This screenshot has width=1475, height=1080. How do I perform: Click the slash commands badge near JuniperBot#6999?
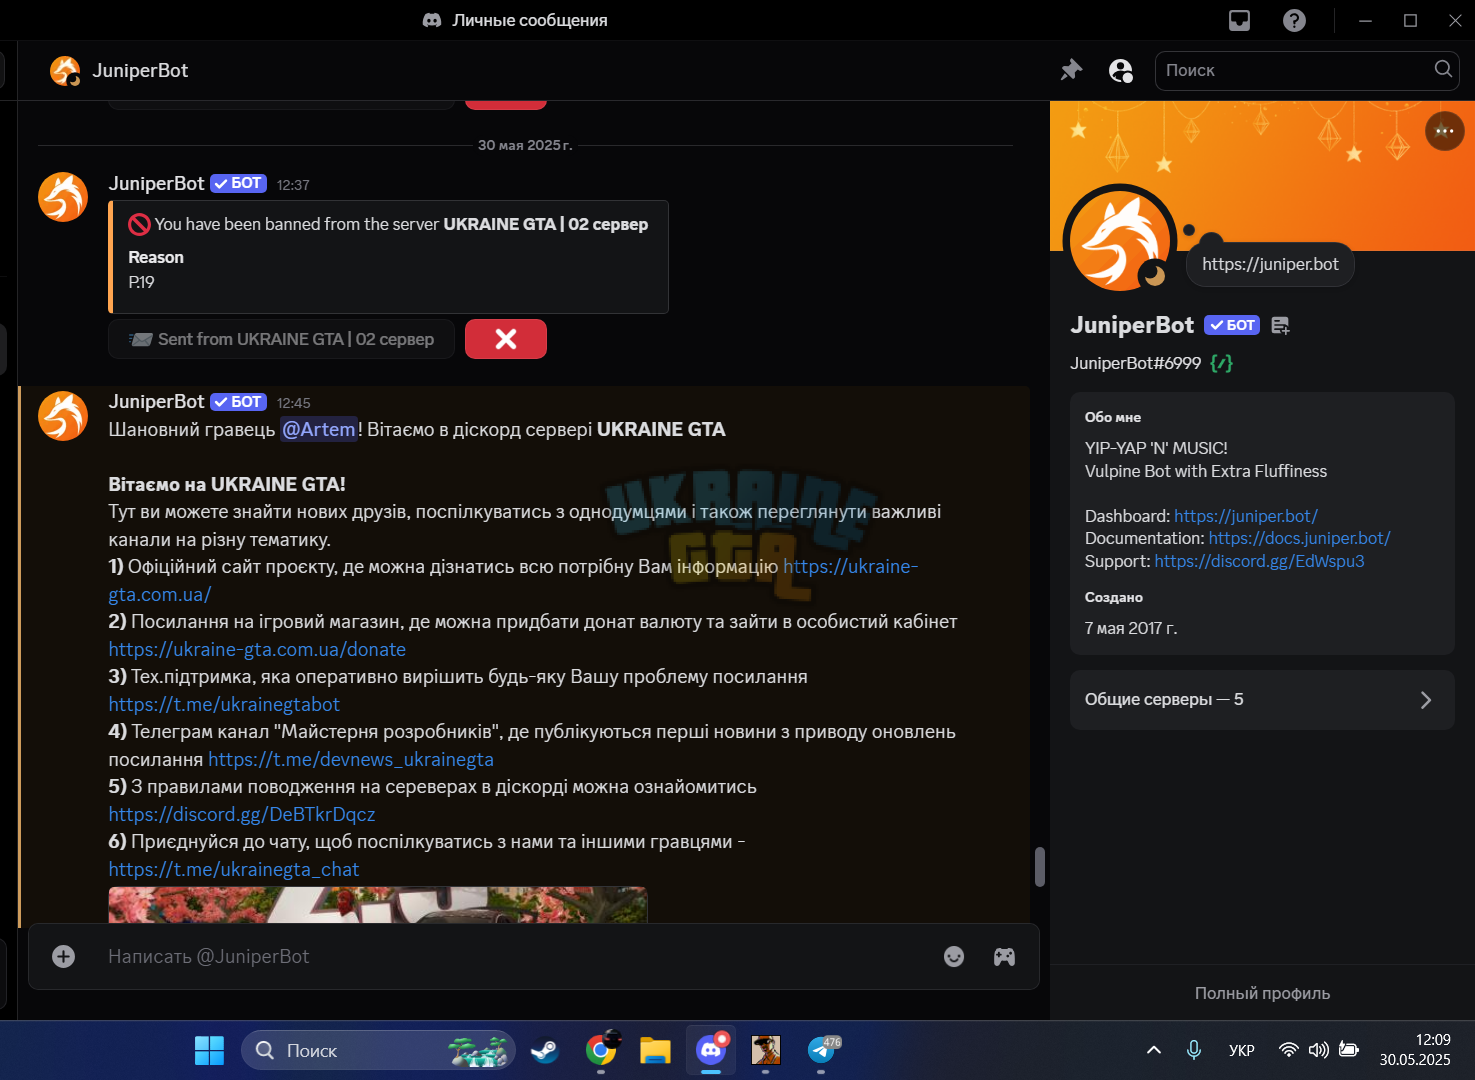(x=1221, y=363)
